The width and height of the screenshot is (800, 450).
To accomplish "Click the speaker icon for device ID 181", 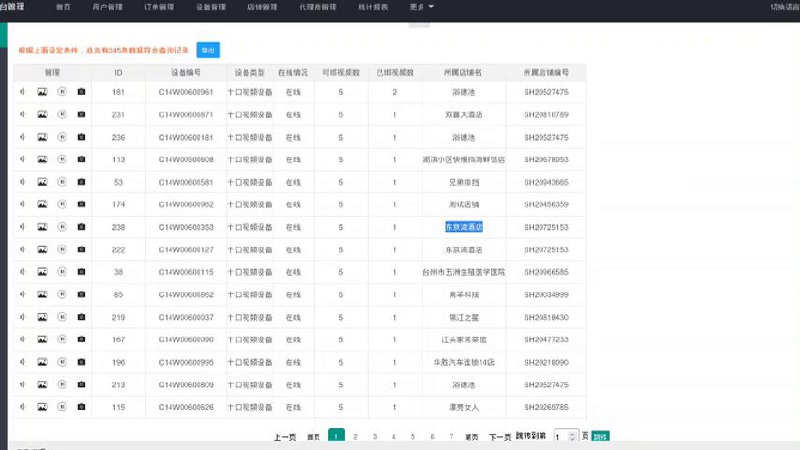I will tap(22, 92).
